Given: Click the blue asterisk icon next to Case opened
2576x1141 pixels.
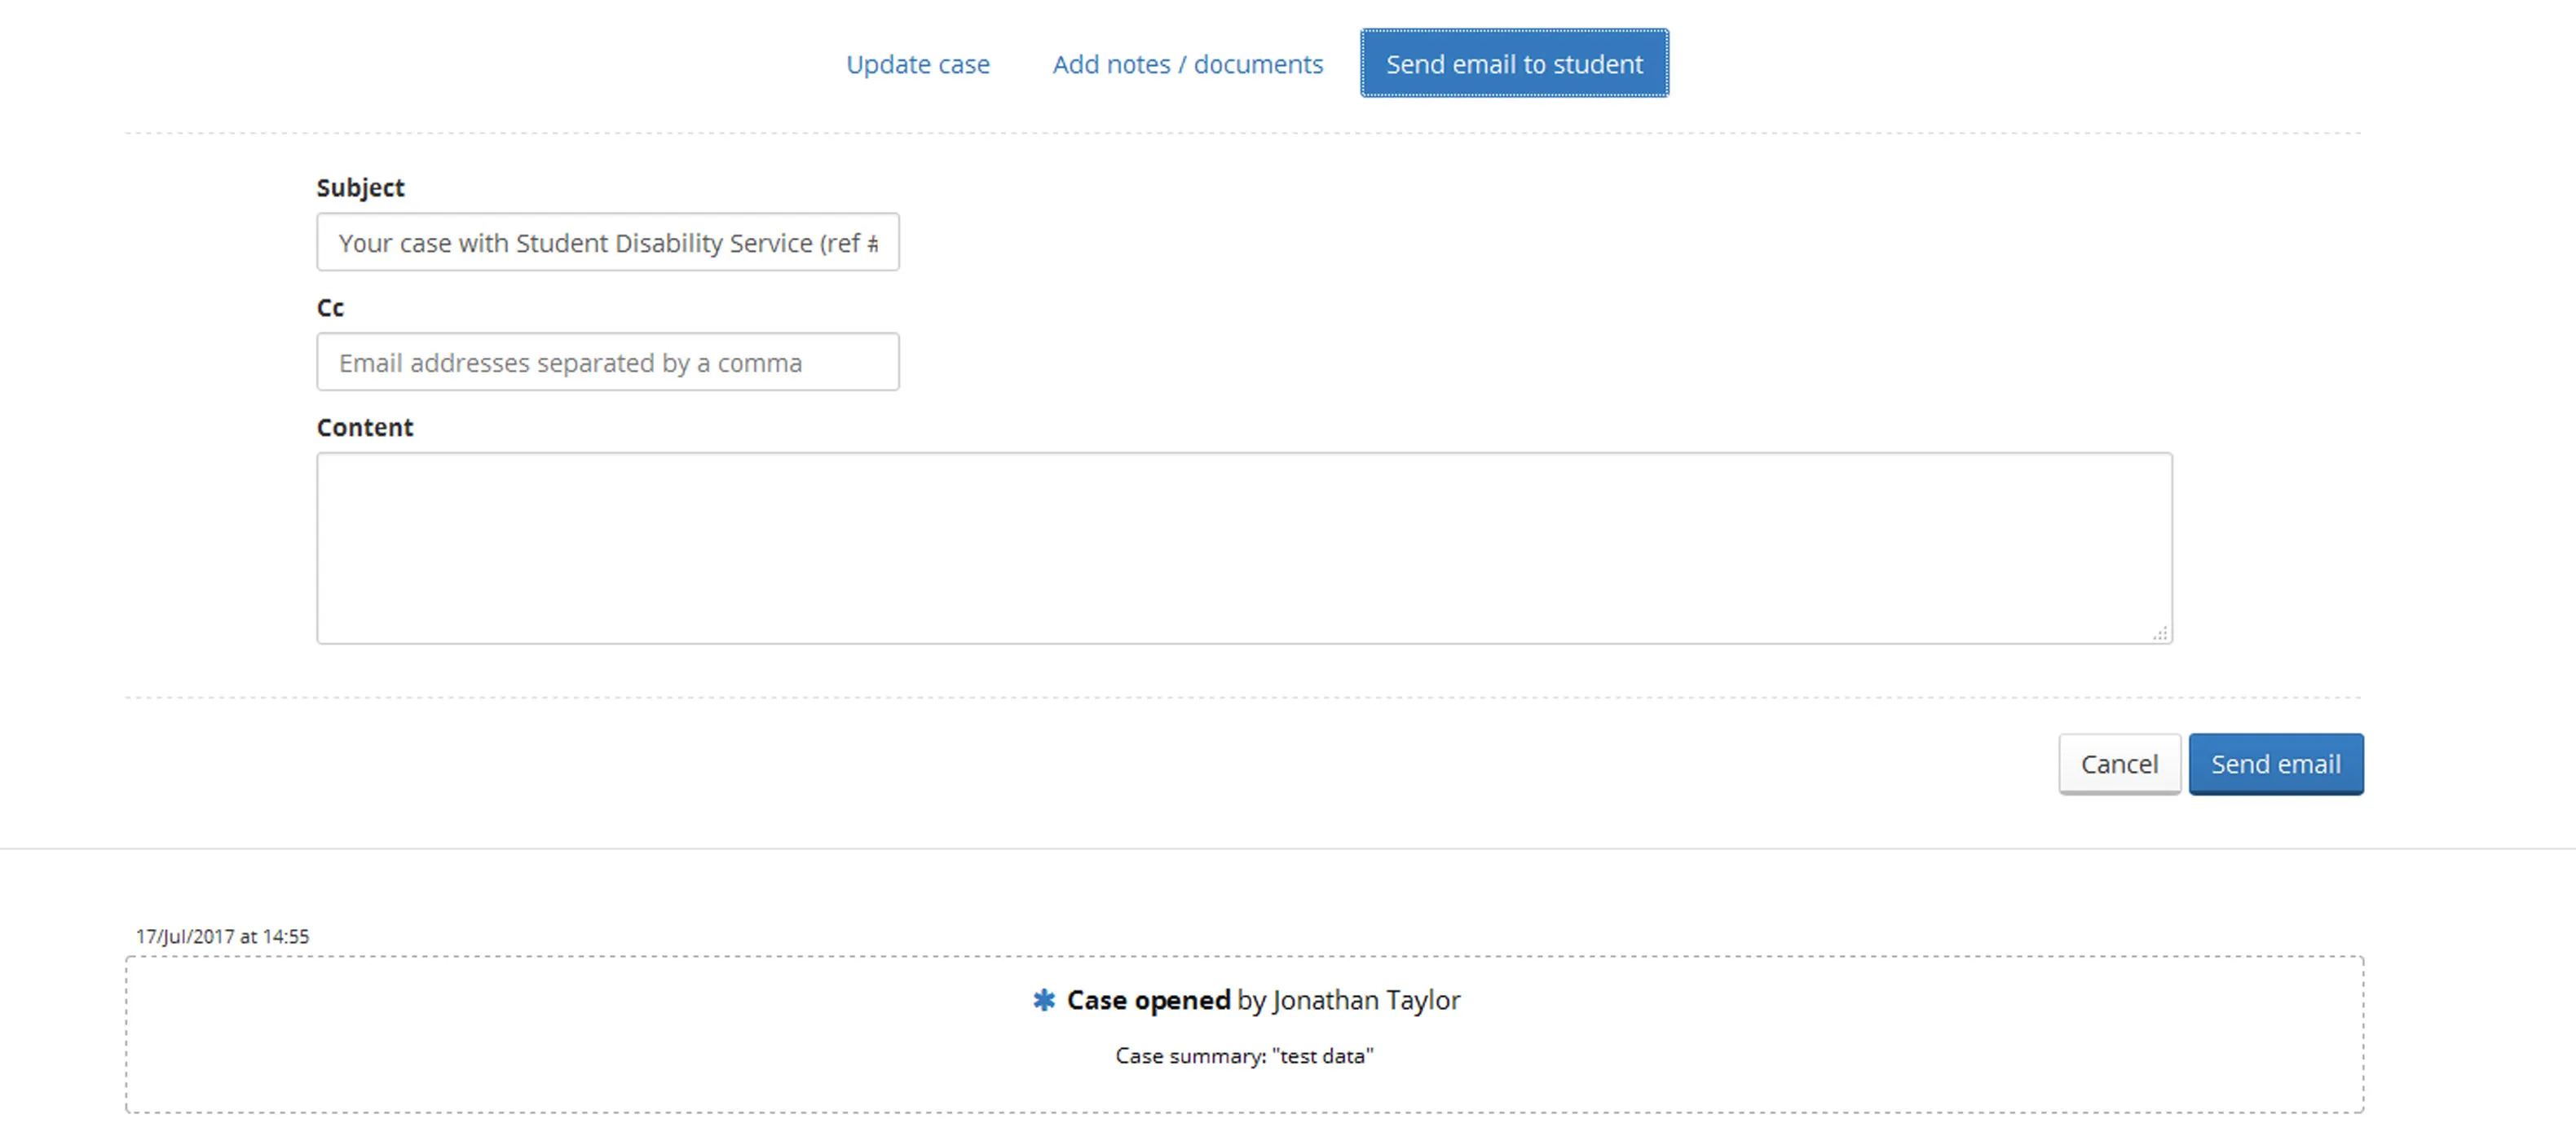Looking at the screenshot, I should [x=1045, y=999].
